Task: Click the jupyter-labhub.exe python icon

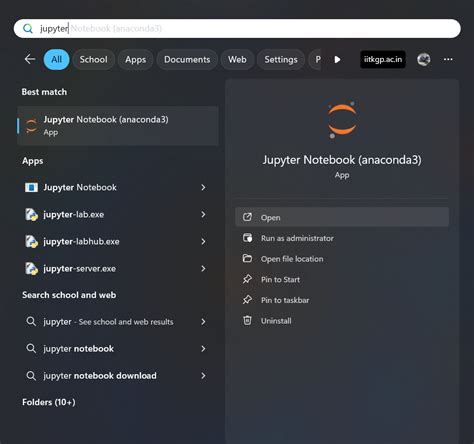Action: pyautogui.click(x=31, y=241)
